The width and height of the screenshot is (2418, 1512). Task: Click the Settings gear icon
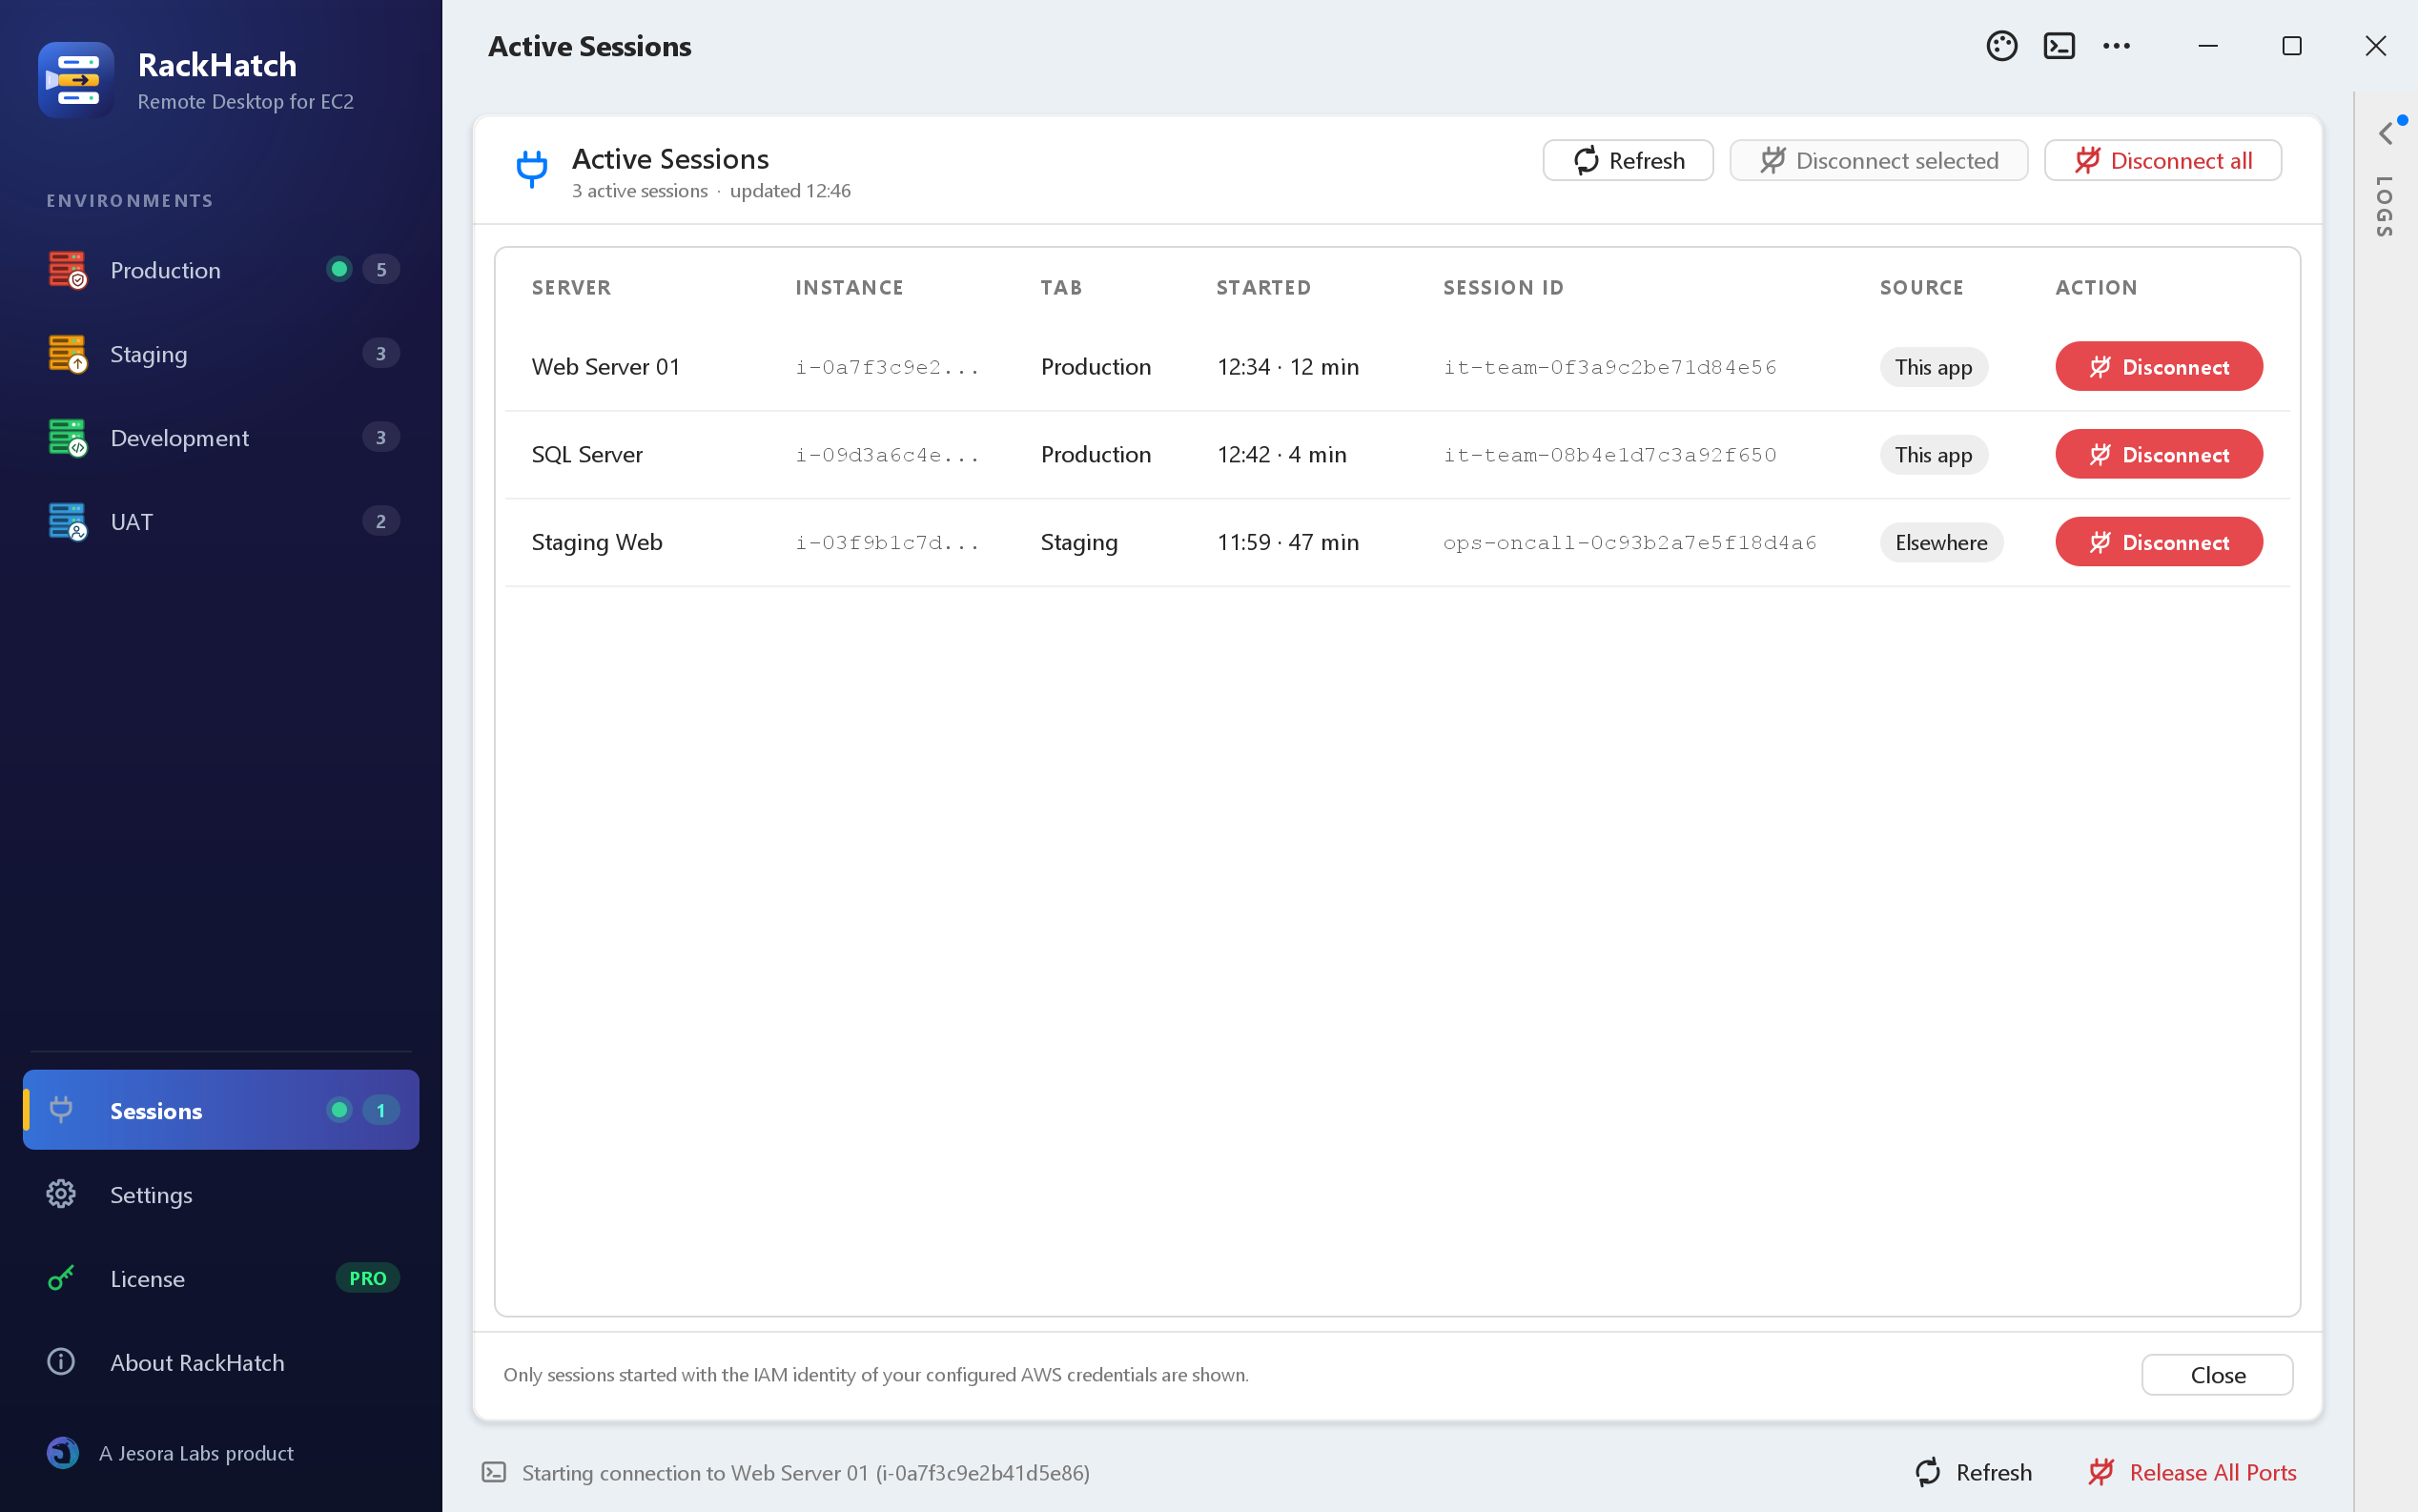click(61, 1193)
